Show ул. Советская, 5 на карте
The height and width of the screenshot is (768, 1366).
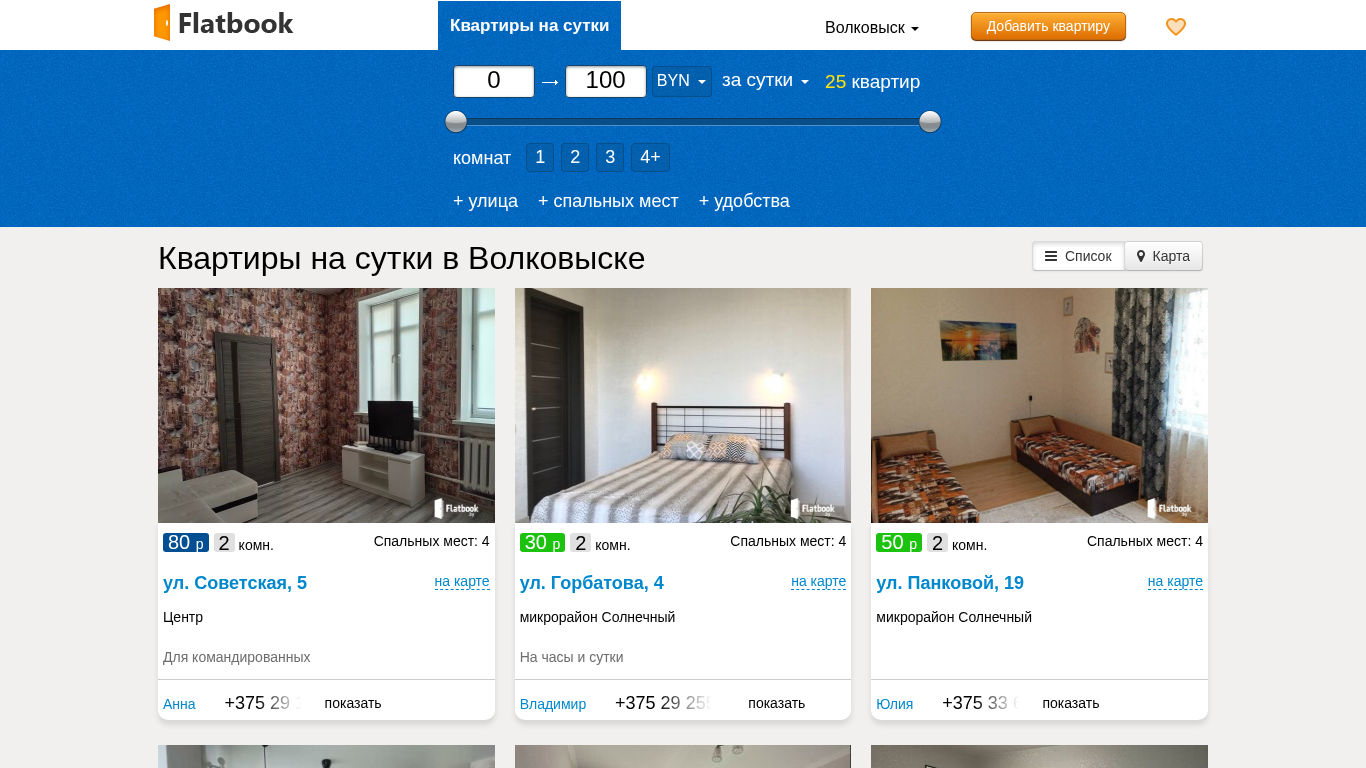tap(462, 582)
